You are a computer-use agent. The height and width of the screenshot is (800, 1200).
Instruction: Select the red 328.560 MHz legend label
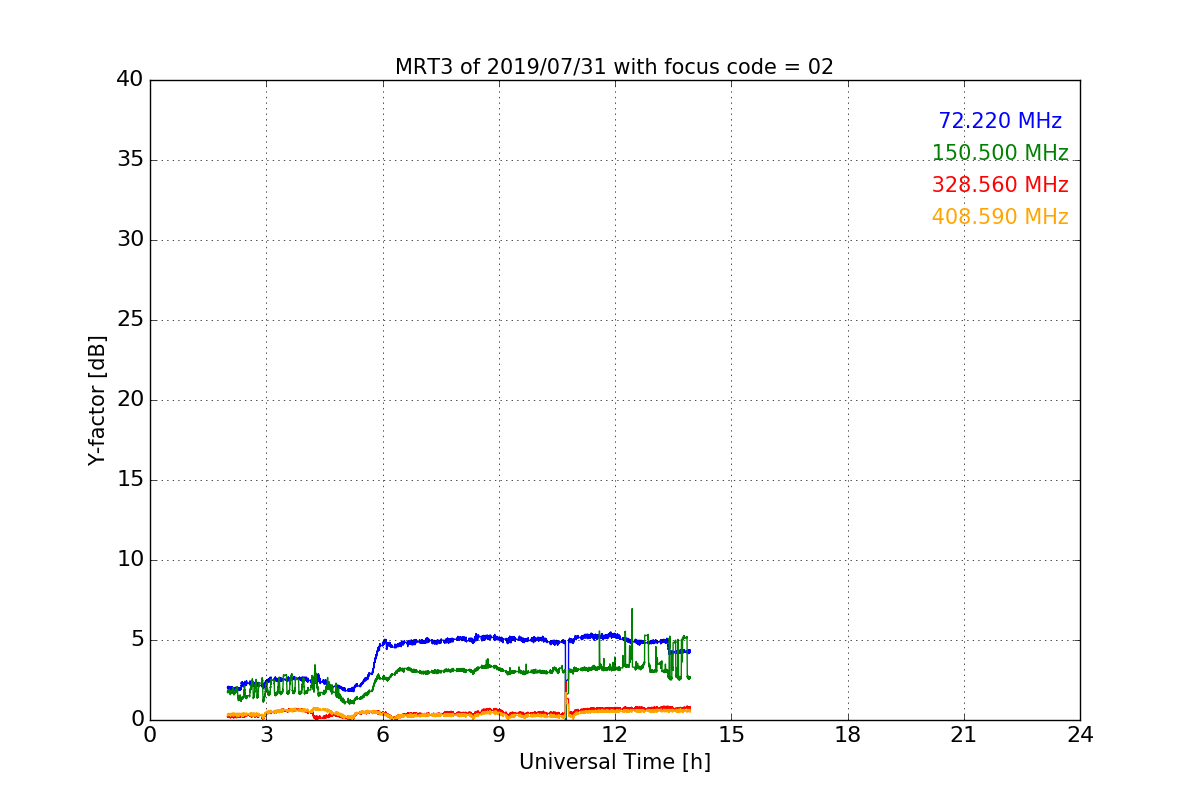[x=1000, y=185]
